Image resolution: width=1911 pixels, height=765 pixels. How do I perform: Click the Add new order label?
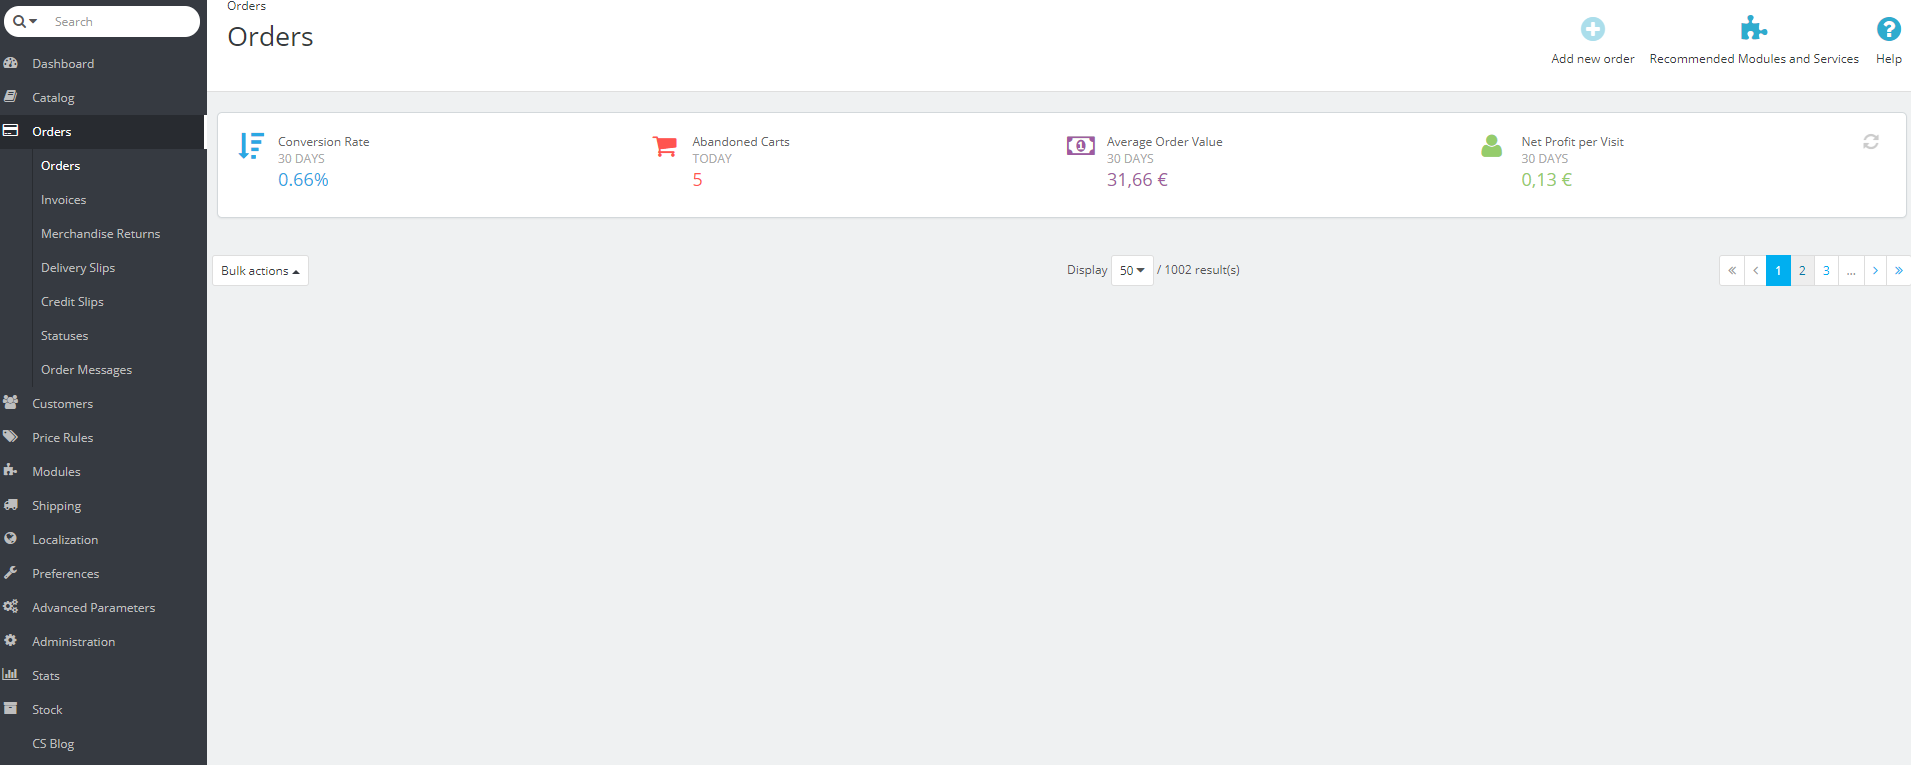(1593, 59)
